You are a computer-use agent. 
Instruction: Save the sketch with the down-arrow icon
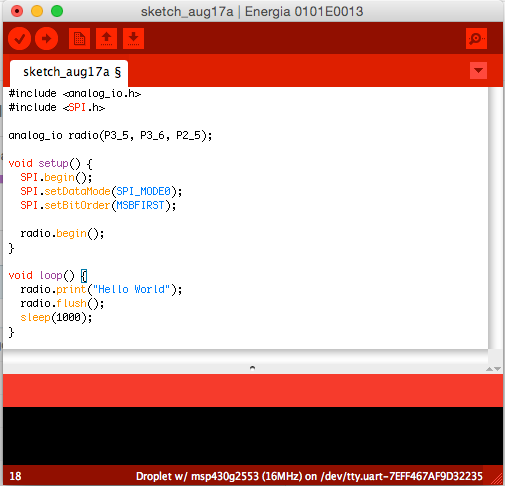pos(133,39)
